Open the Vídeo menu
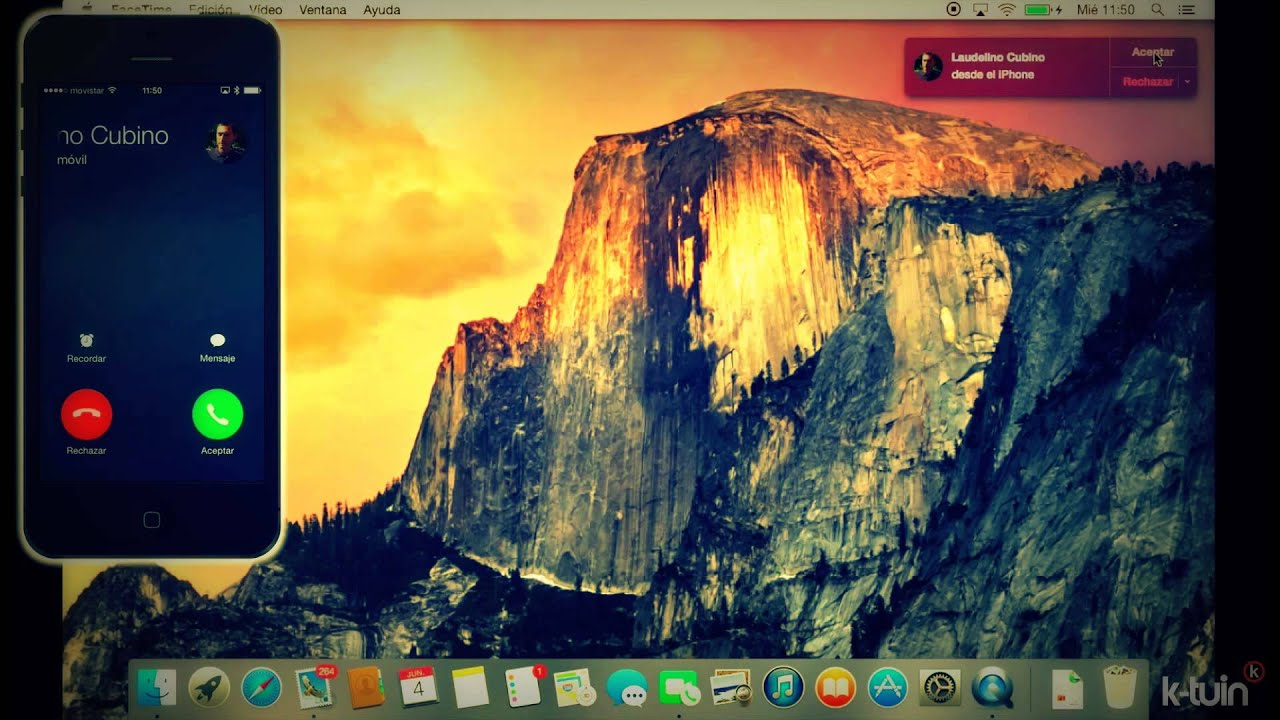This screenshot has width=1280, height=720. point(265,9)
